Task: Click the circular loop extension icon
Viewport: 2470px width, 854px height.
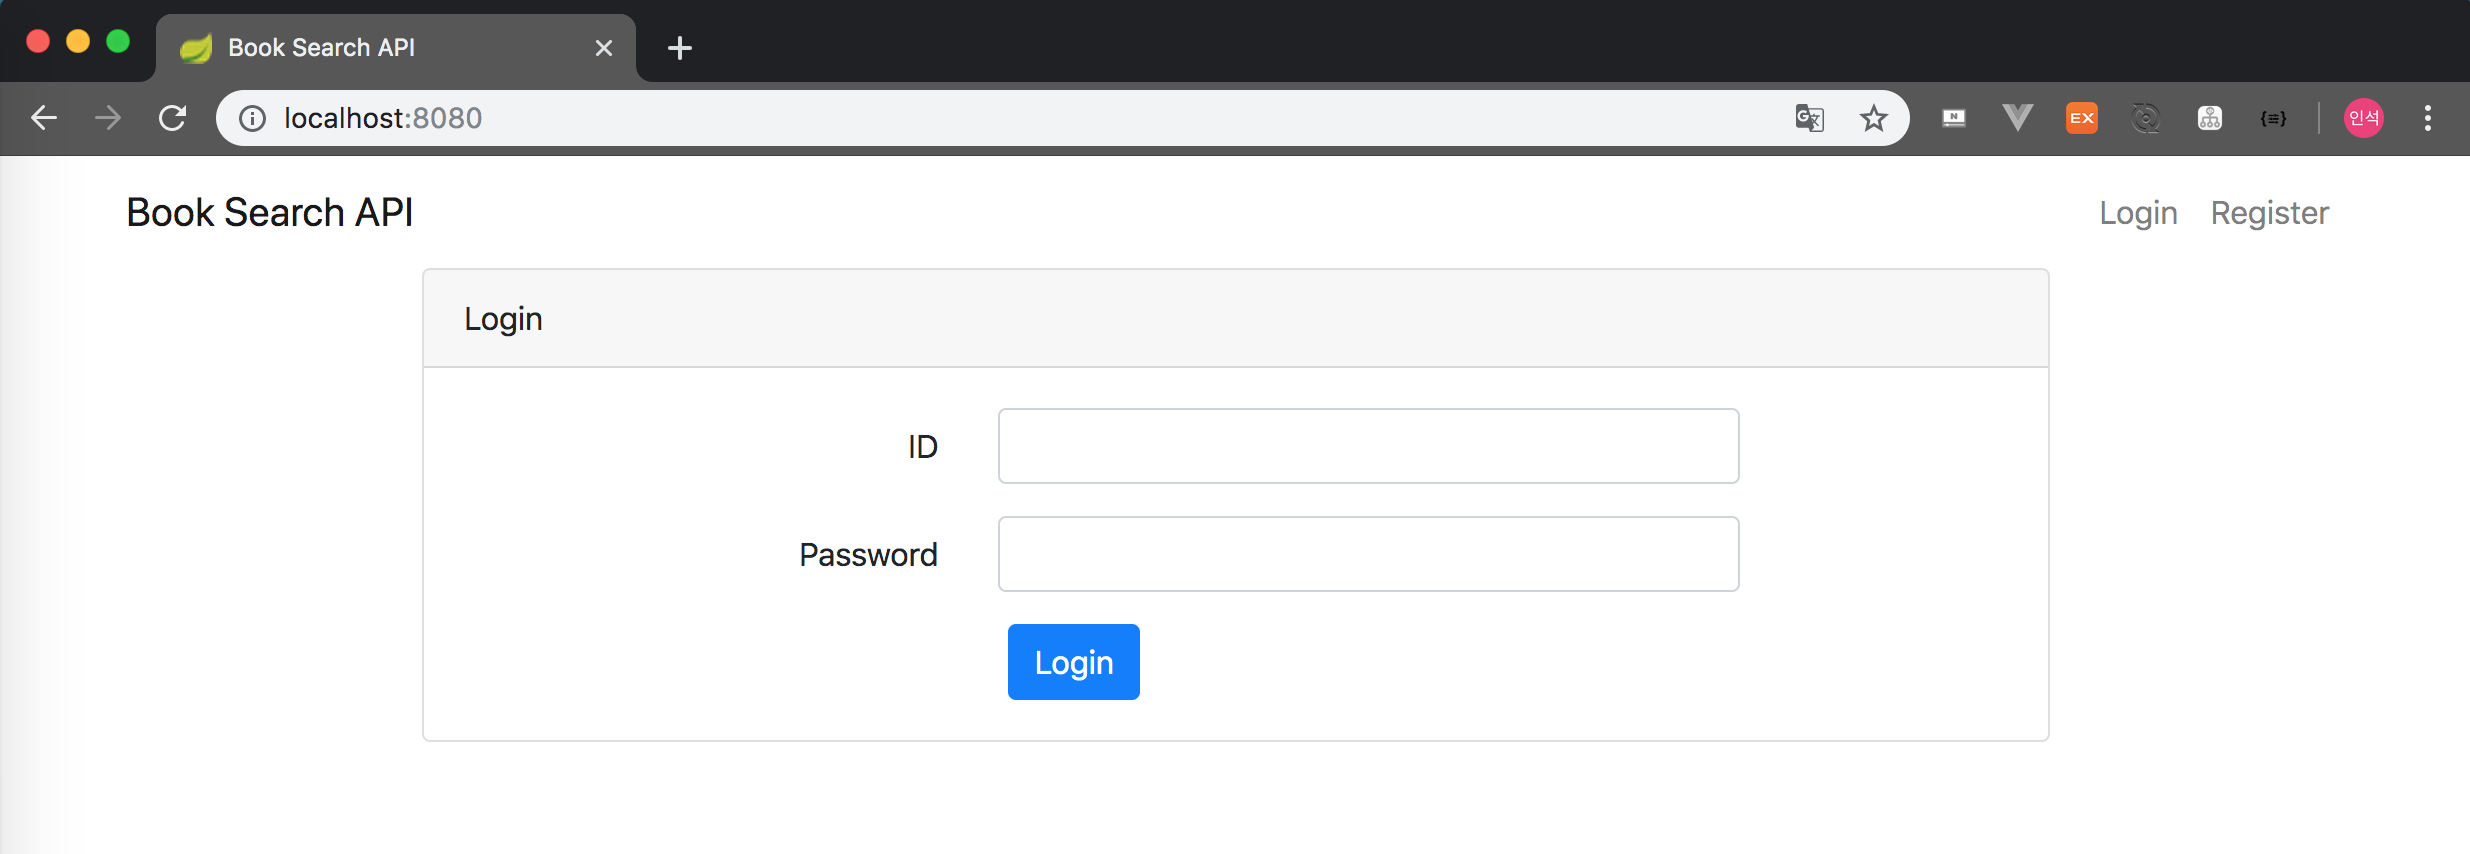Action: [x=2145, y=117]
